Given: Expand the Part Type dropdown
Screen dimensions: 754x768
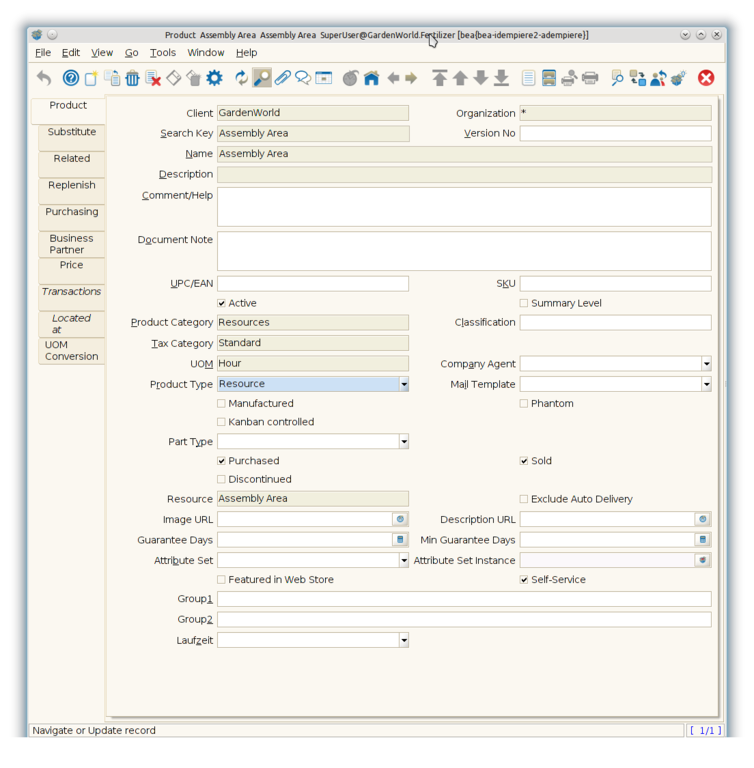Looking at the screenshot, I should [404, 442].
